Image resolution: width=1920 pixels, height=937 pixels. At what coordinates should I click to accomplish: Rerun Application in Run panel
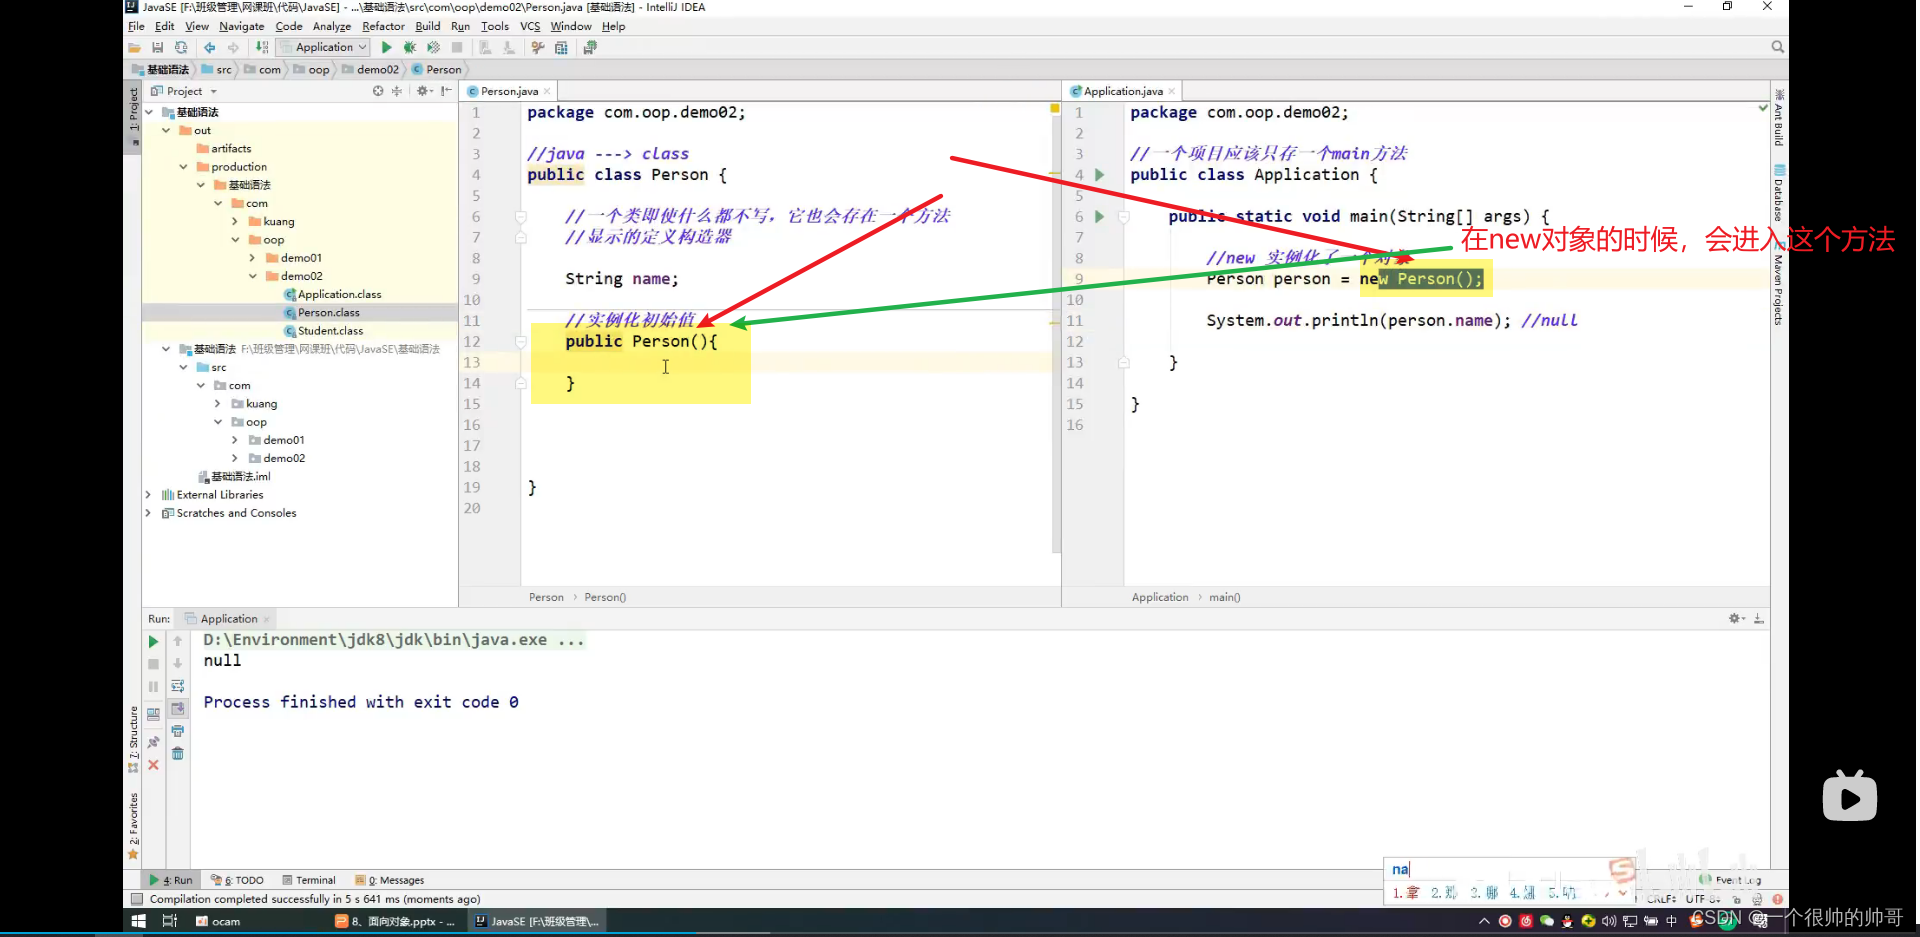153,642
